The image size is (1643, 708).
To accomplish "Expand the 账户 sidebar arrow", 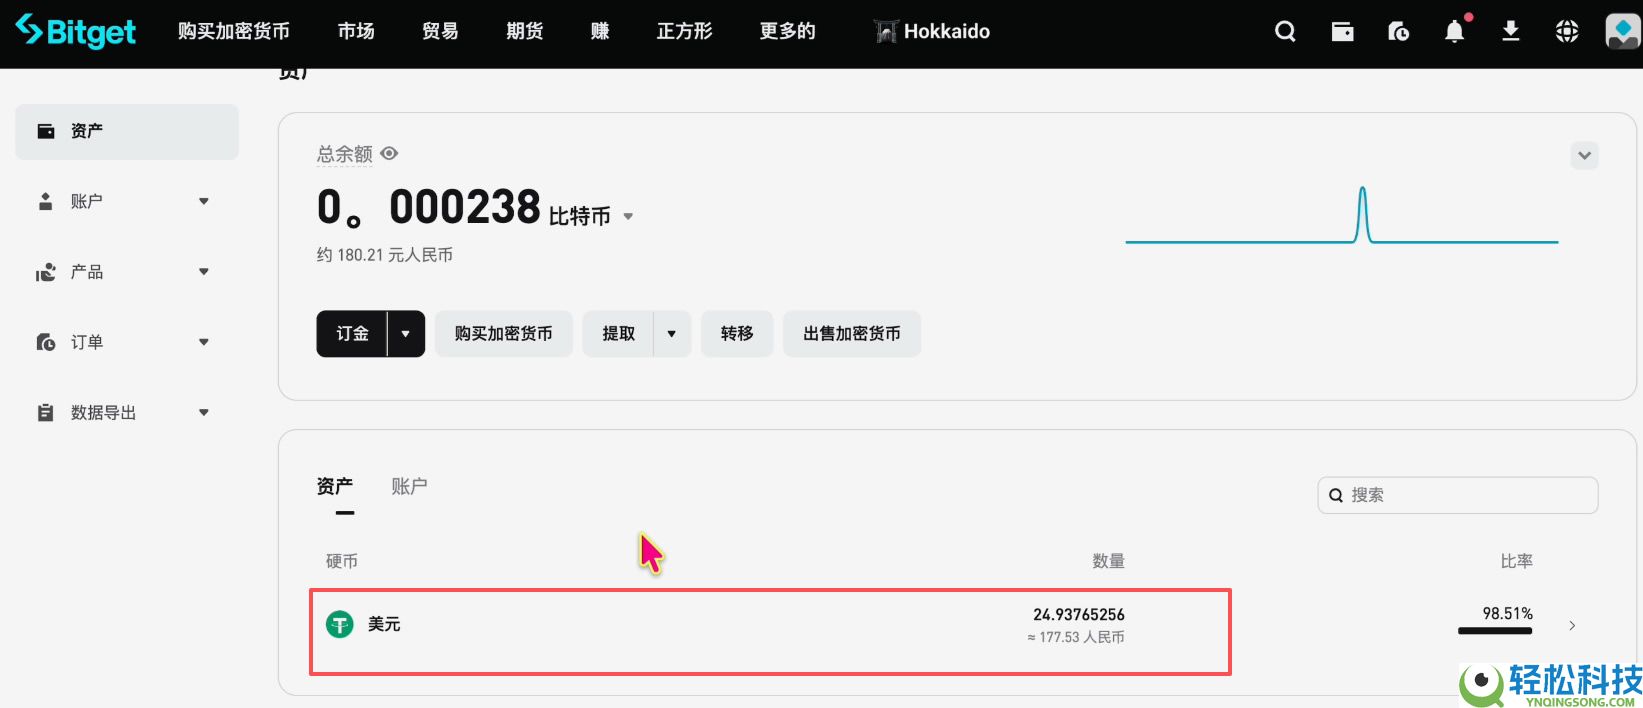I will [204, 201].
